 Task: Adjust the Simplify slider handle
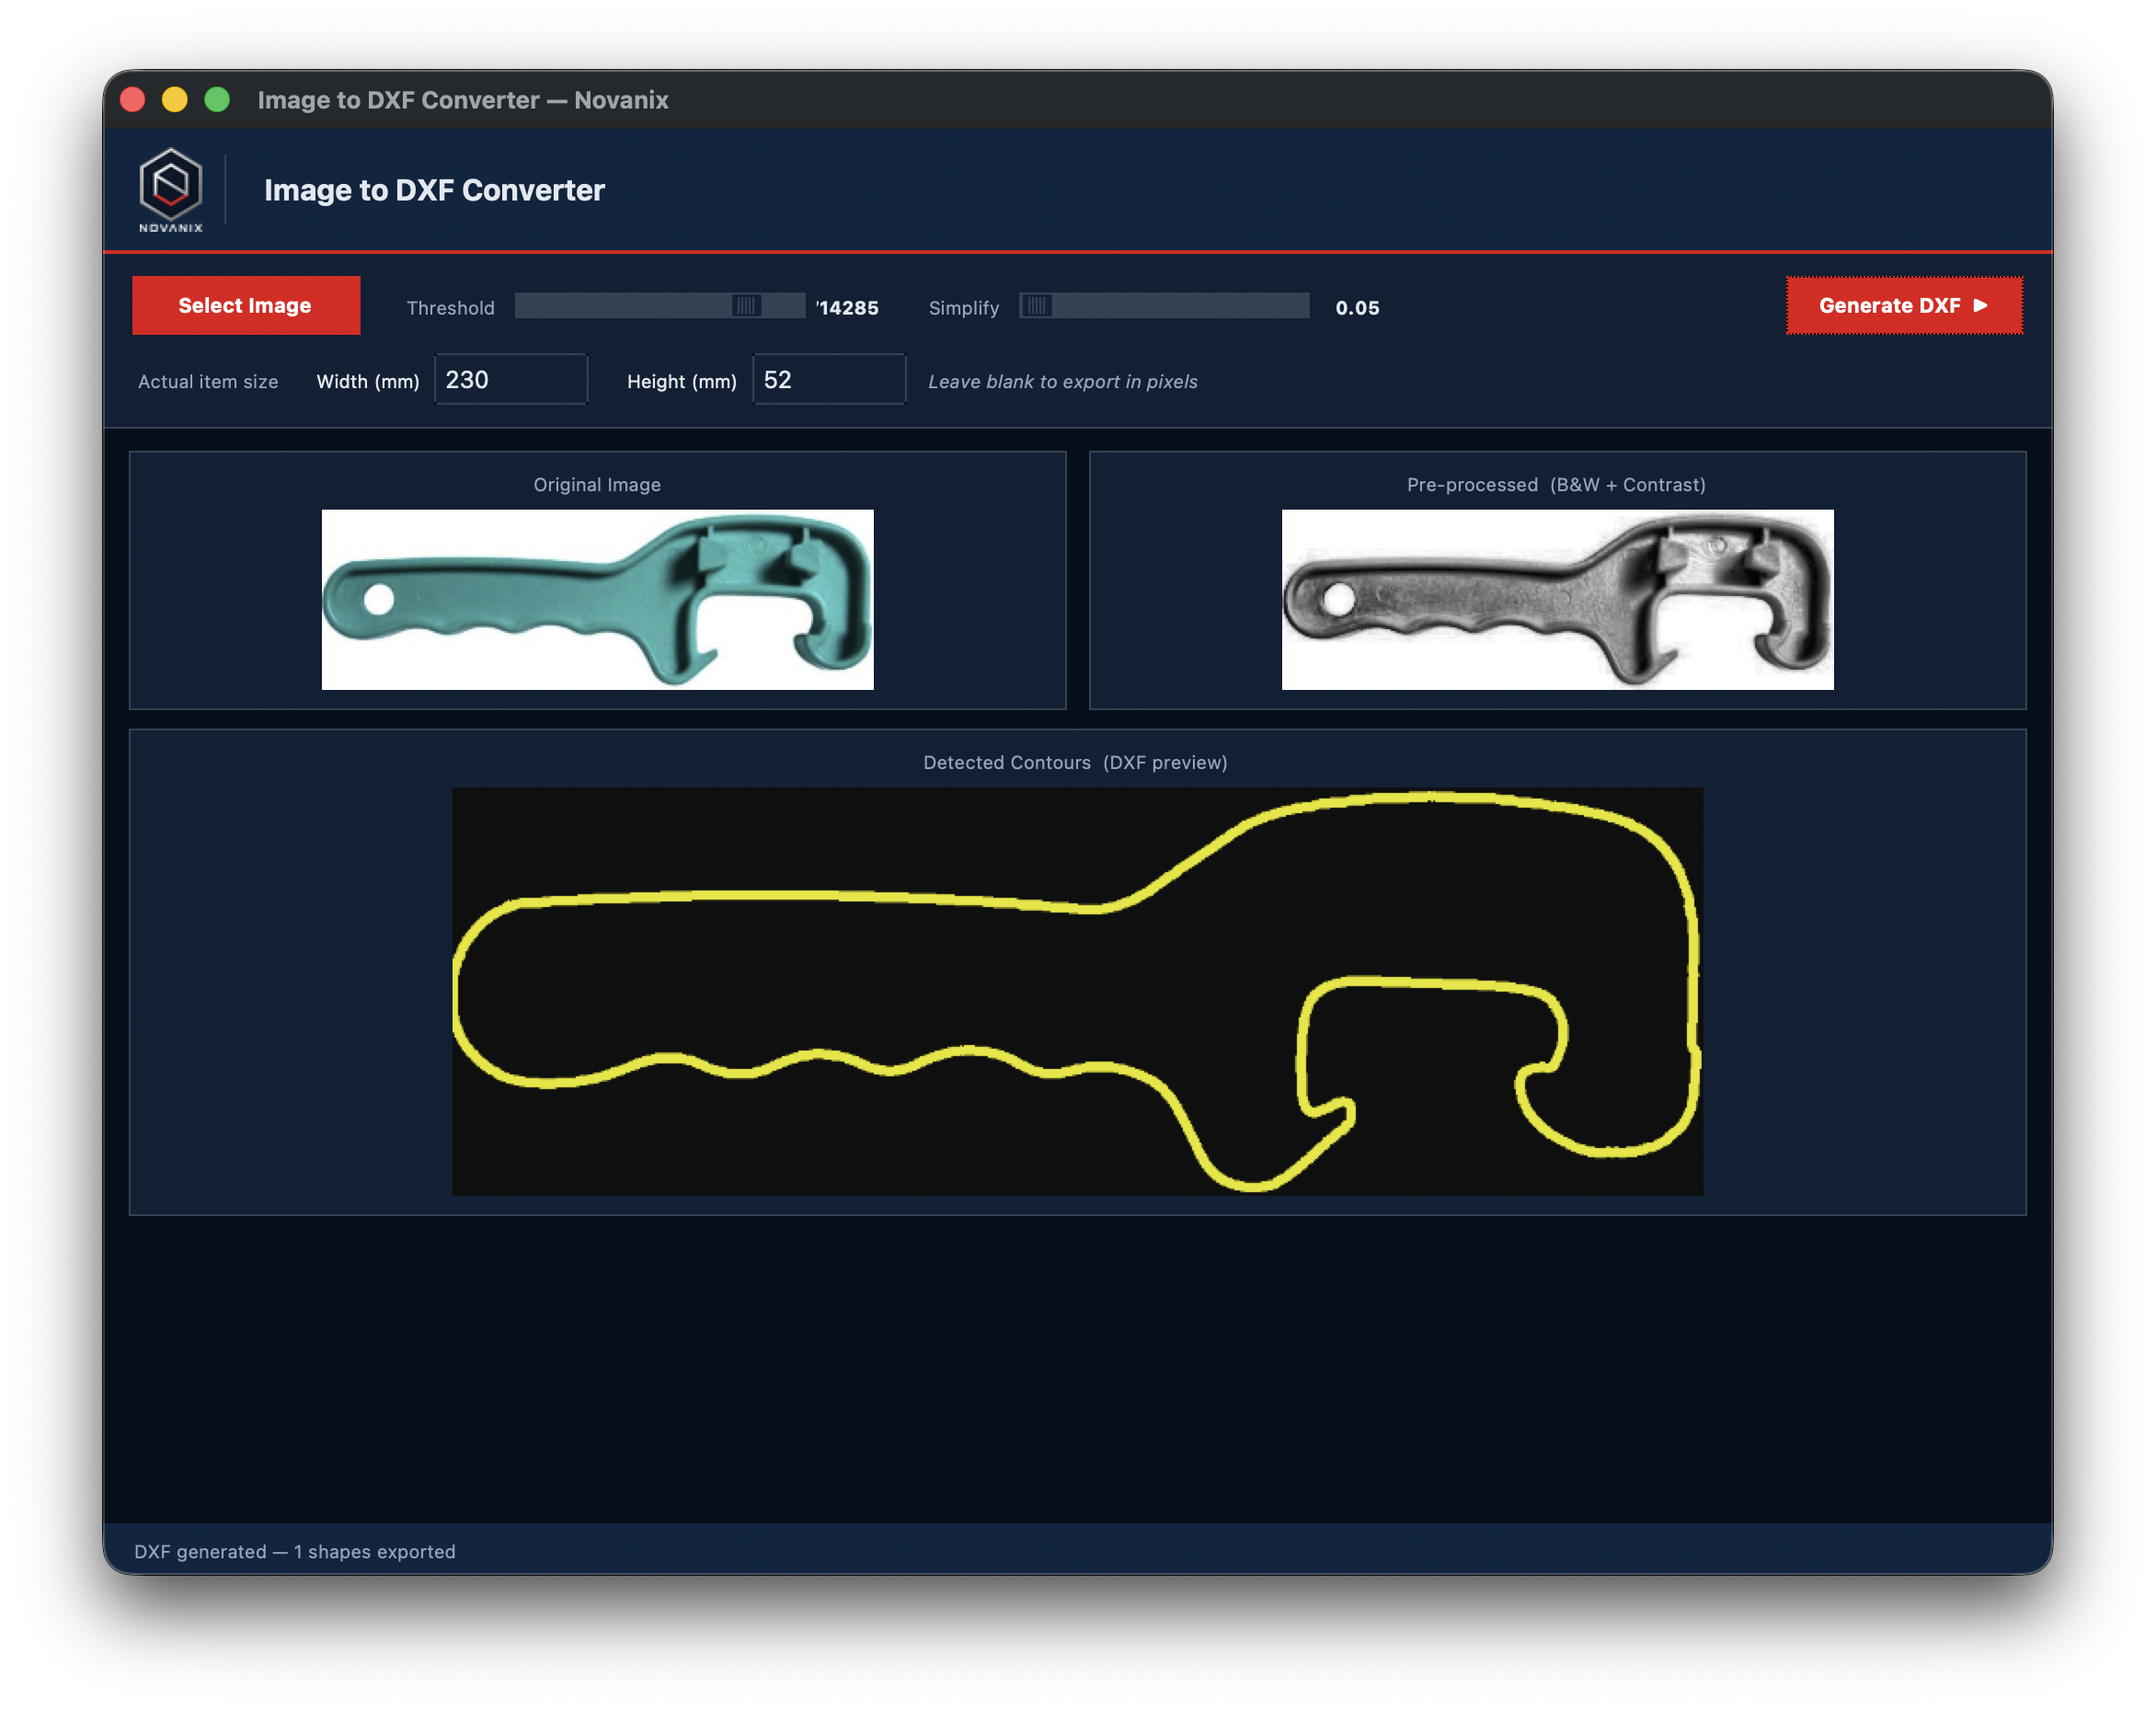click(x=1037, y=305)
